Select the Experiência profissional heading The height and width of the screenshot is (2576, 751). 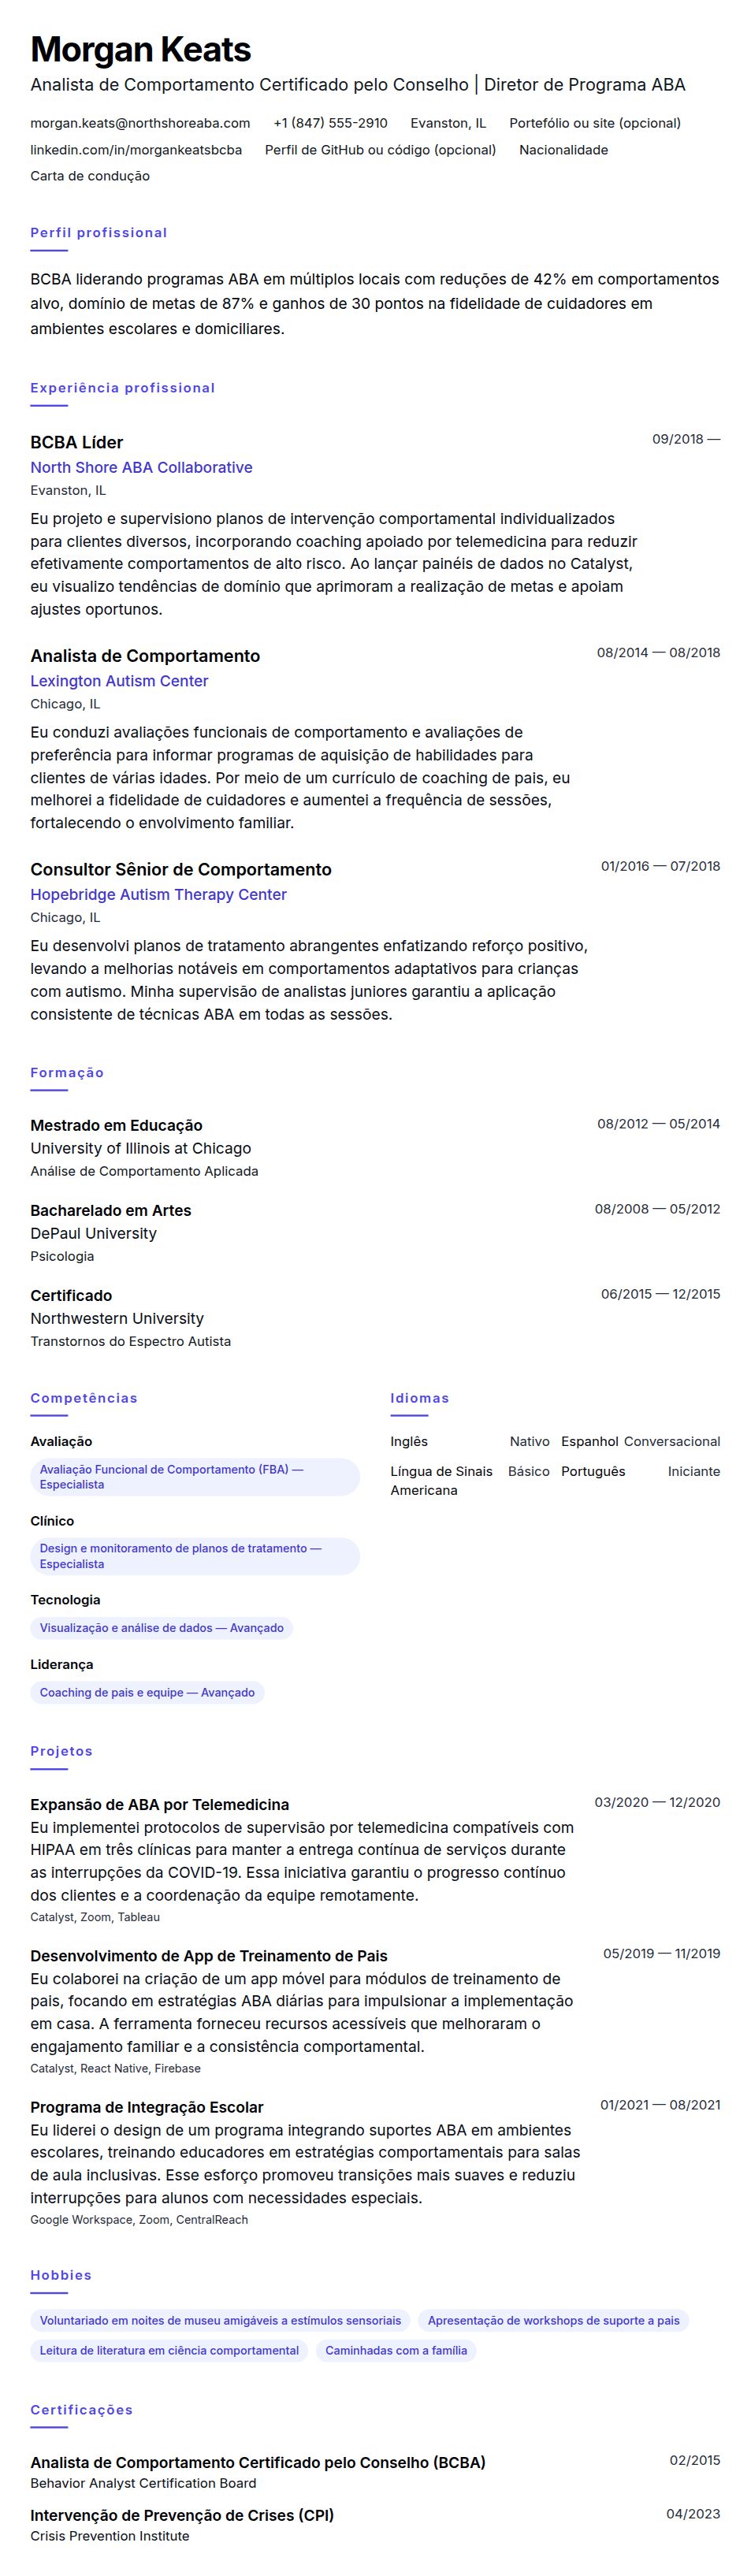tap(122, 388)
